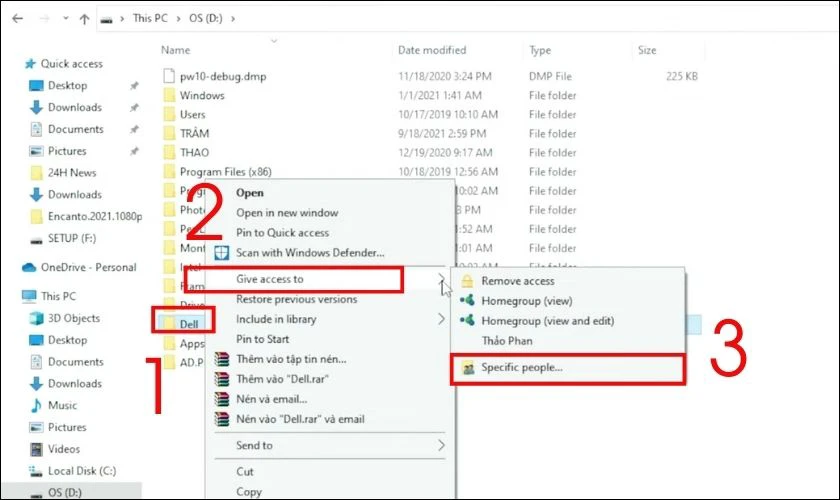The height and width of the screenshot is (500, 840).
Task: Open the 3D Objects folder icon
Action: (x=34, y=318)
